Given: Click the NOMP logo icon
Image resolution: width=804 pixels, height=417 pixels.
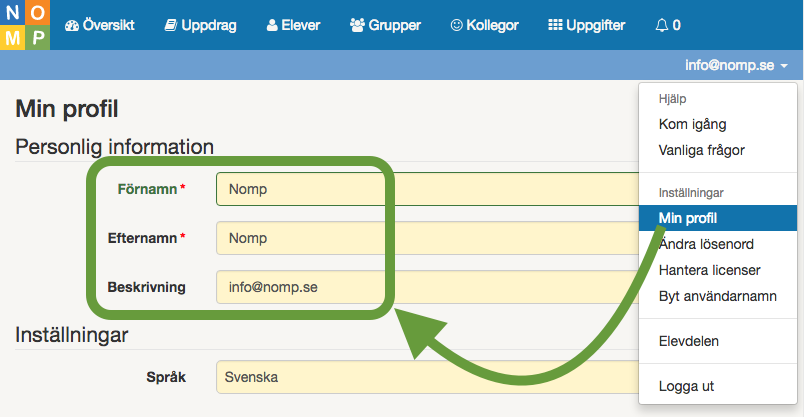Looking at the screenshot, I should tap(24, 25).
